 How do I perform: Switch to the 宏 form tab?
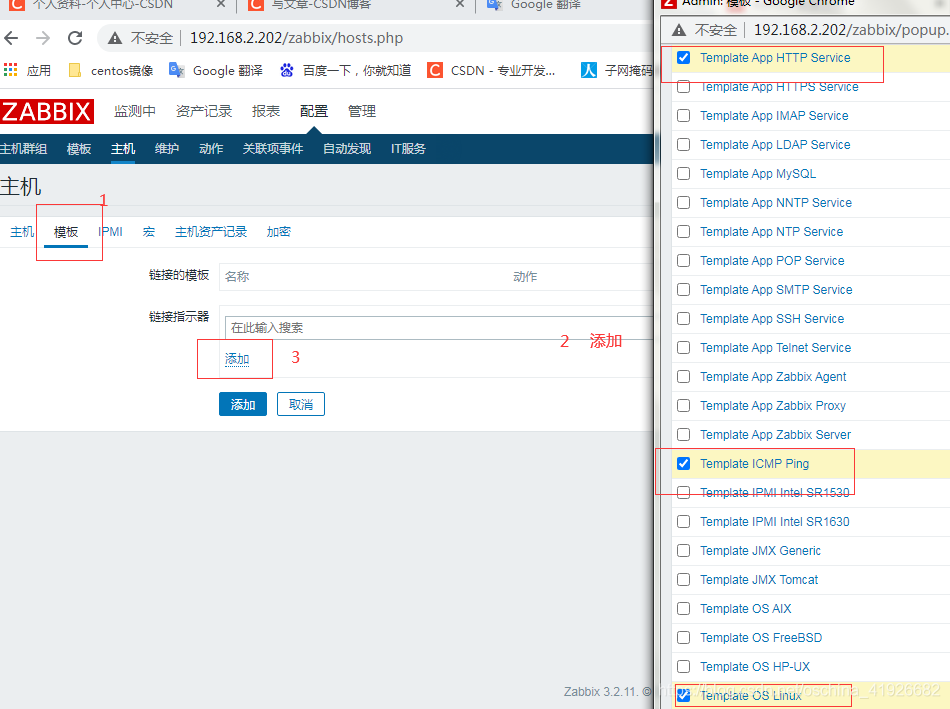(149, 232)
